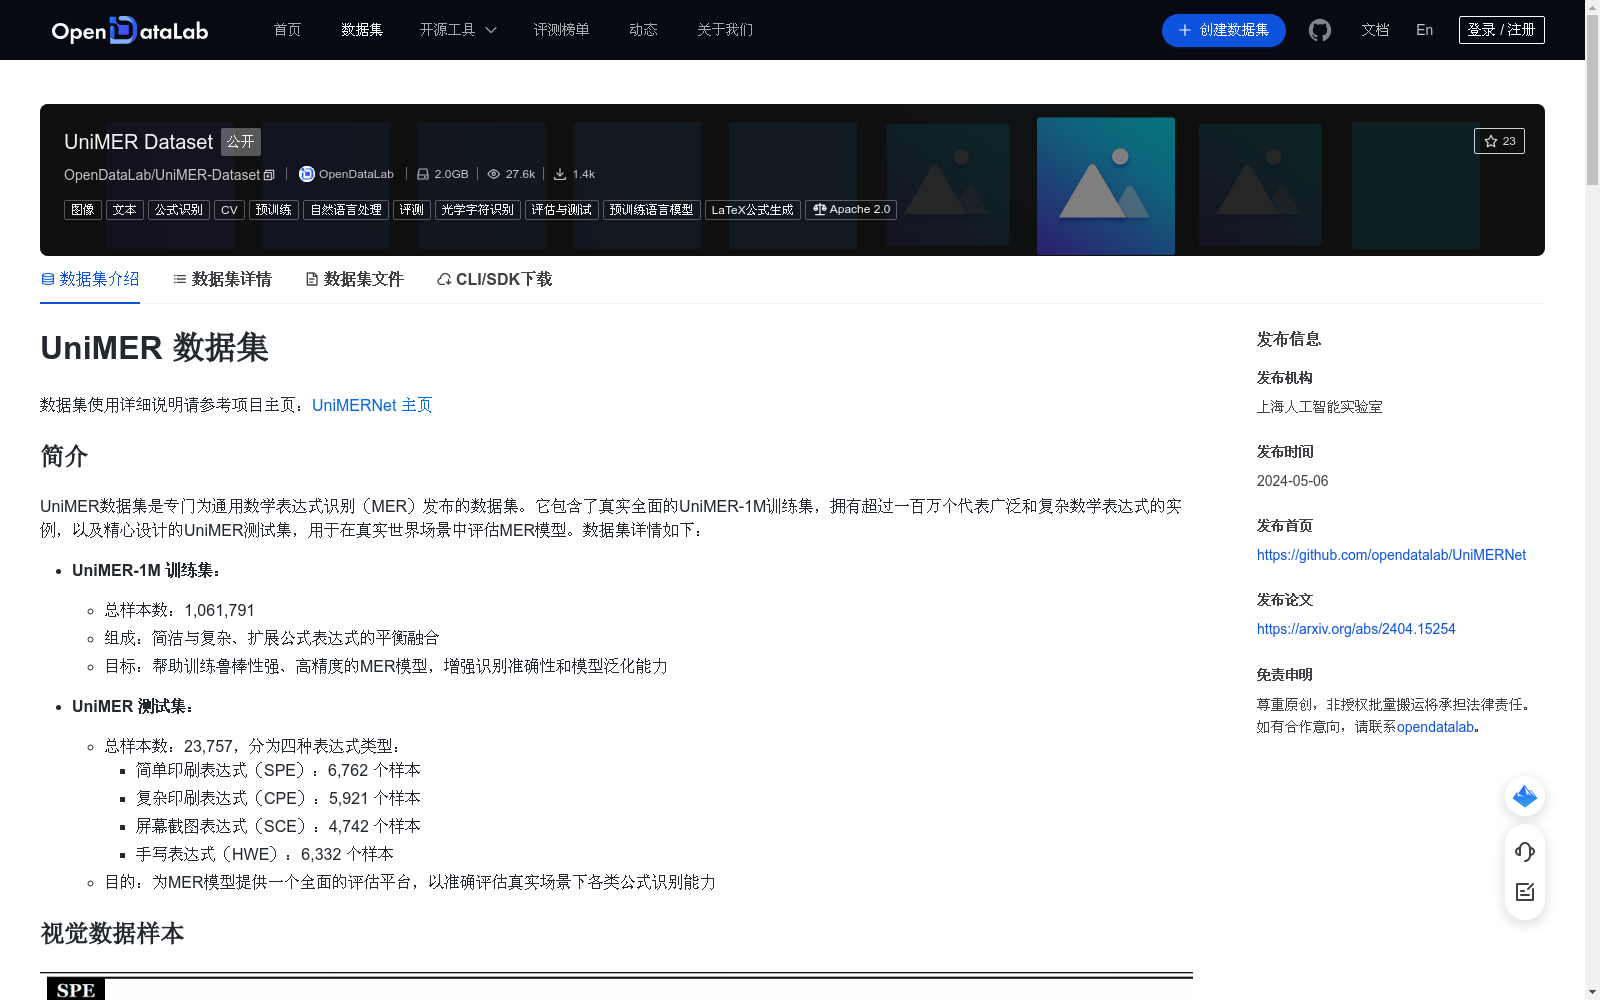Click the 评估与测试 tag

562,210
